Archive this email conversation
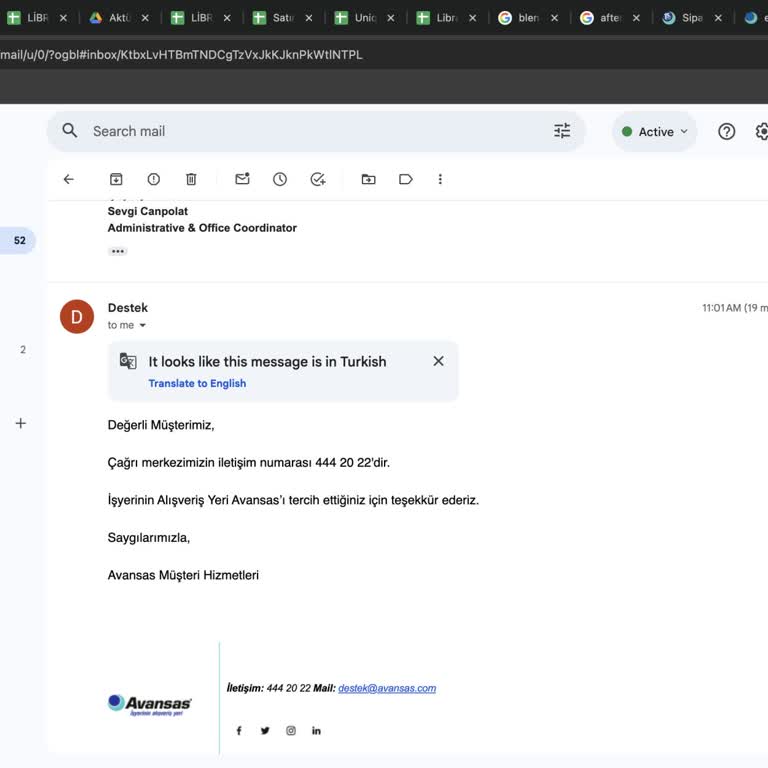Image resolution: width=768 pixels, height=768 pixels. [116, 179]
